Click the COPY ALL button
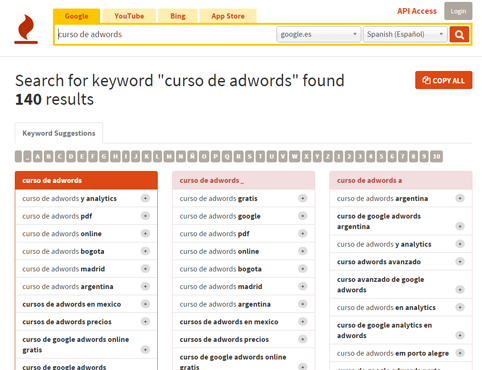 click(x=444, y=80)
